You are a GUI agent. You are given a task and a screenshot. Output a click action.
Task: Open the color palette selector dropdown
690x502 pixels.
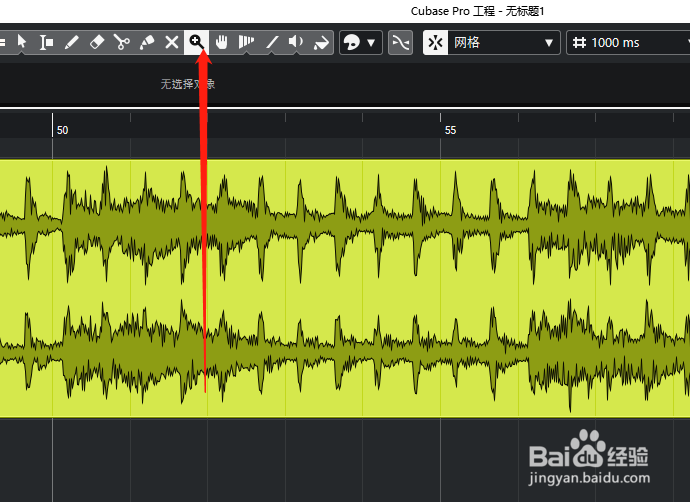(x=360, y=42)
